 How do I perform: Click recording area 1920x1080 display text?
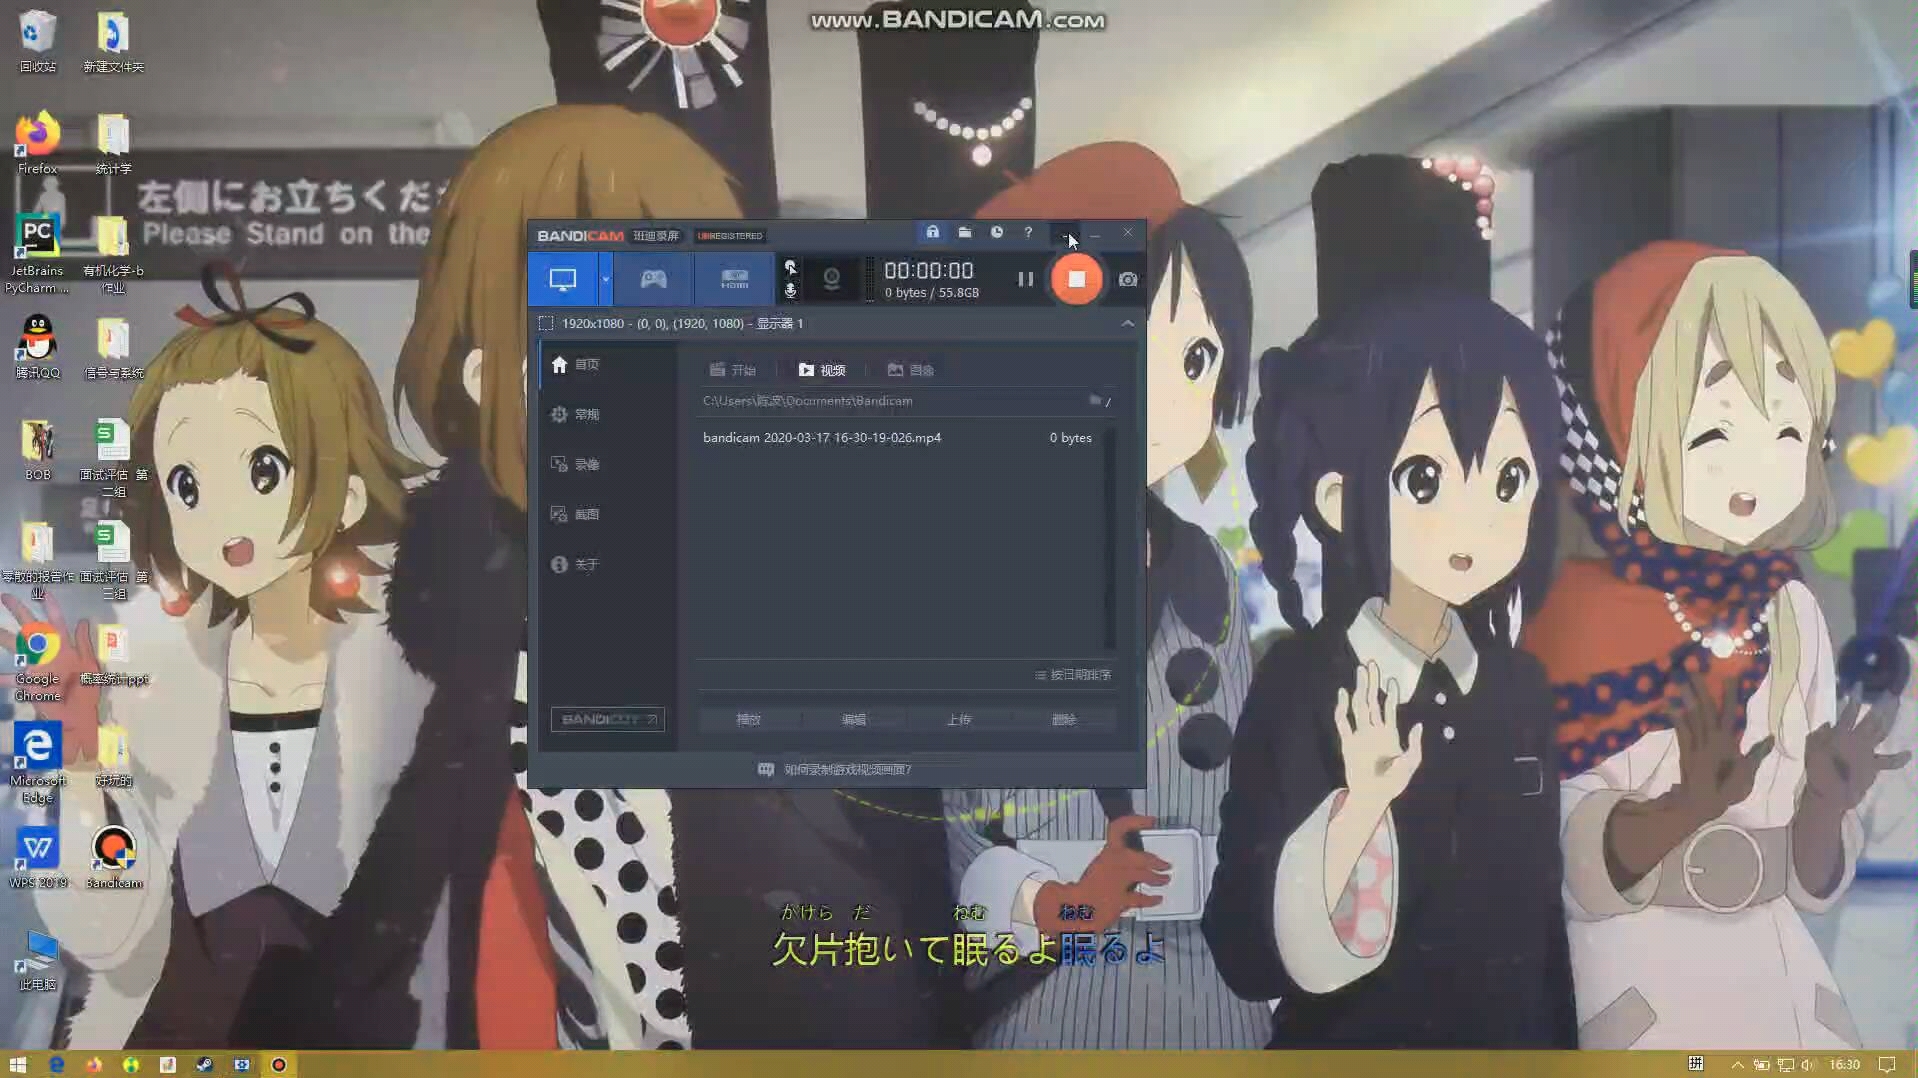682,323
